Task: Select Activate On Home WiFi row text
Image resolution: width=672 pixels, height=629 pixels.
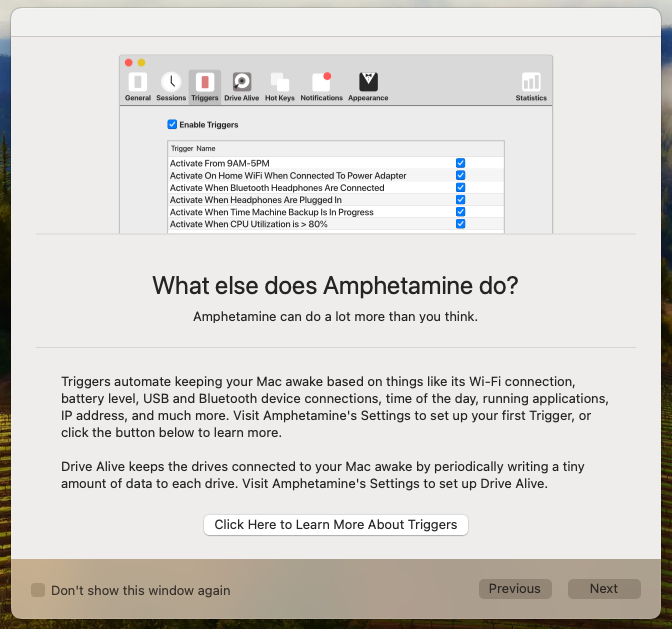Action: (x=288, y=176)
